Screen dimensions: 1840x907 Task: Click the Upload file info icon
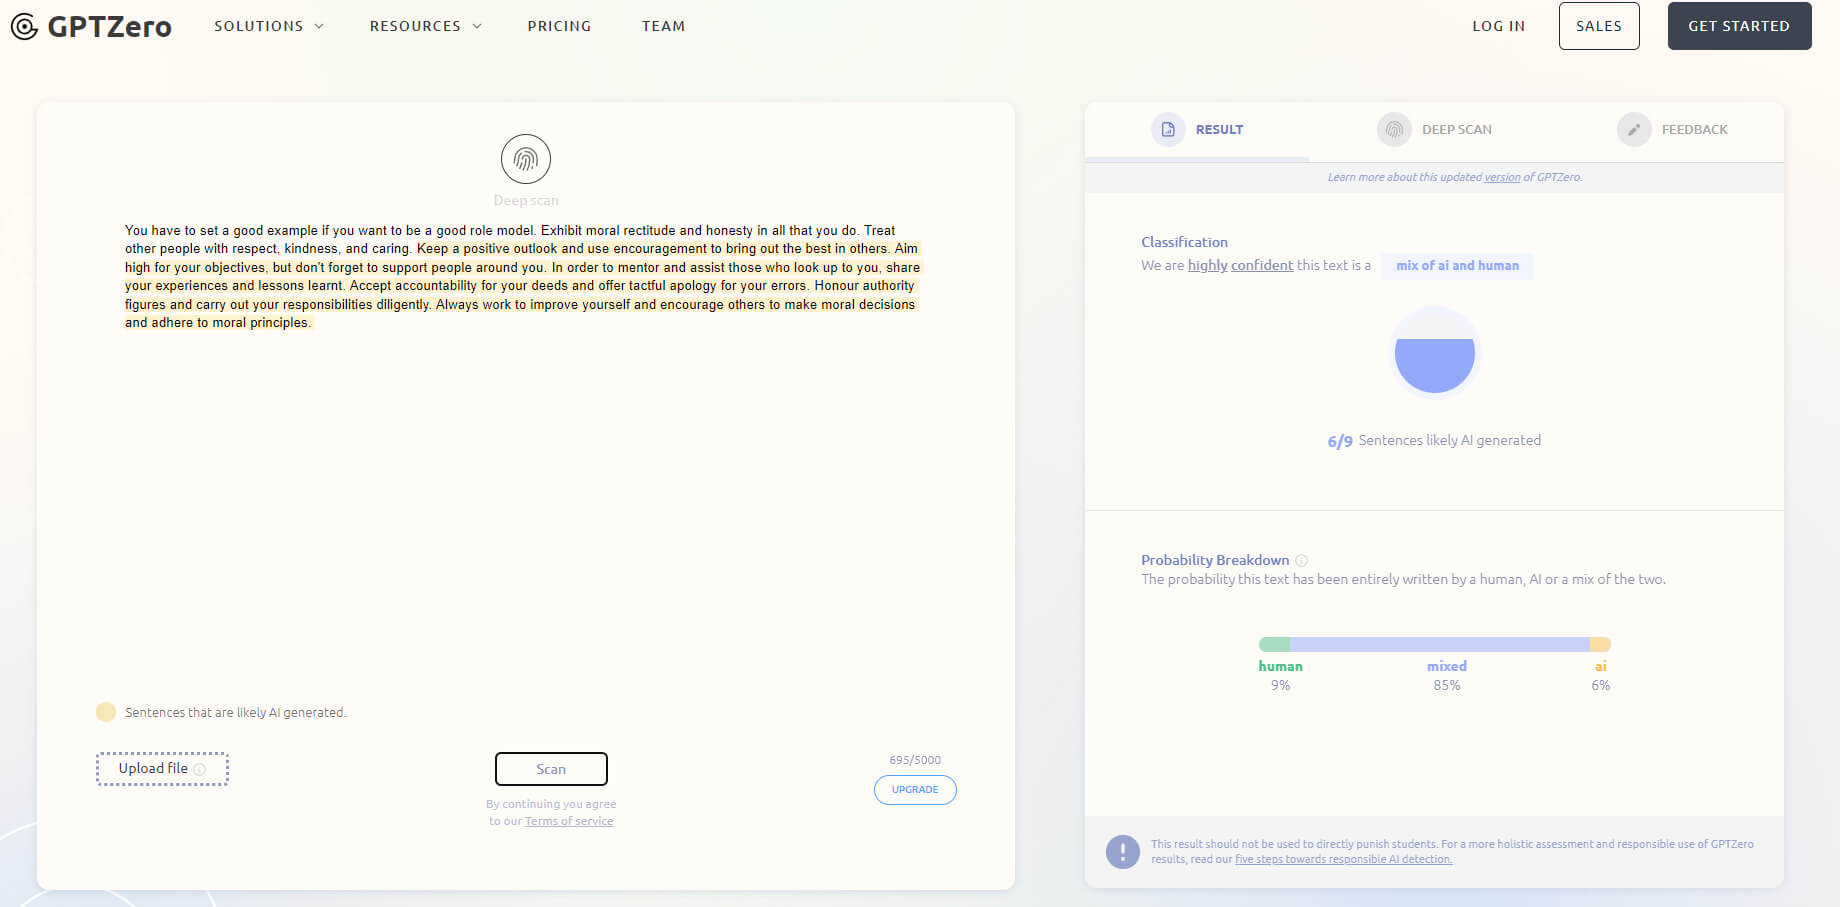(200, 769)
